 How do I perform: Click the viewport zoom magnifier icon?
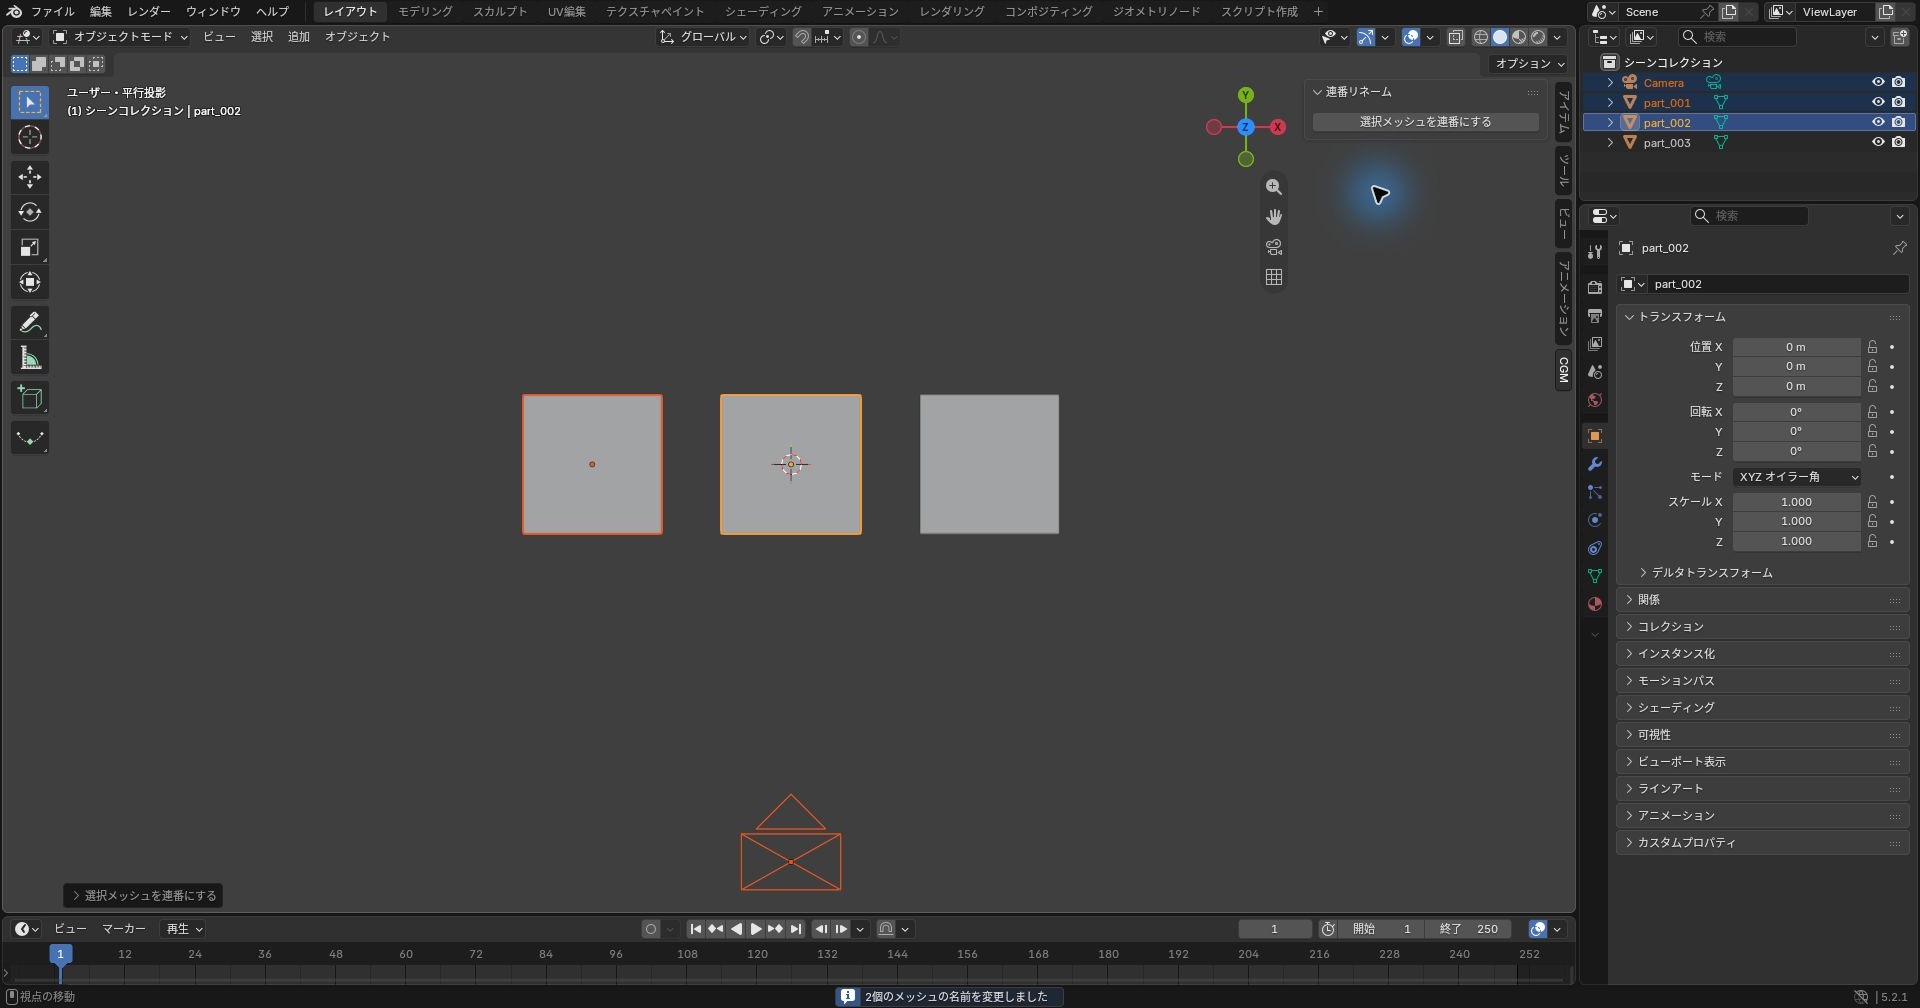pyautogui.click(x=1274, y=187)
